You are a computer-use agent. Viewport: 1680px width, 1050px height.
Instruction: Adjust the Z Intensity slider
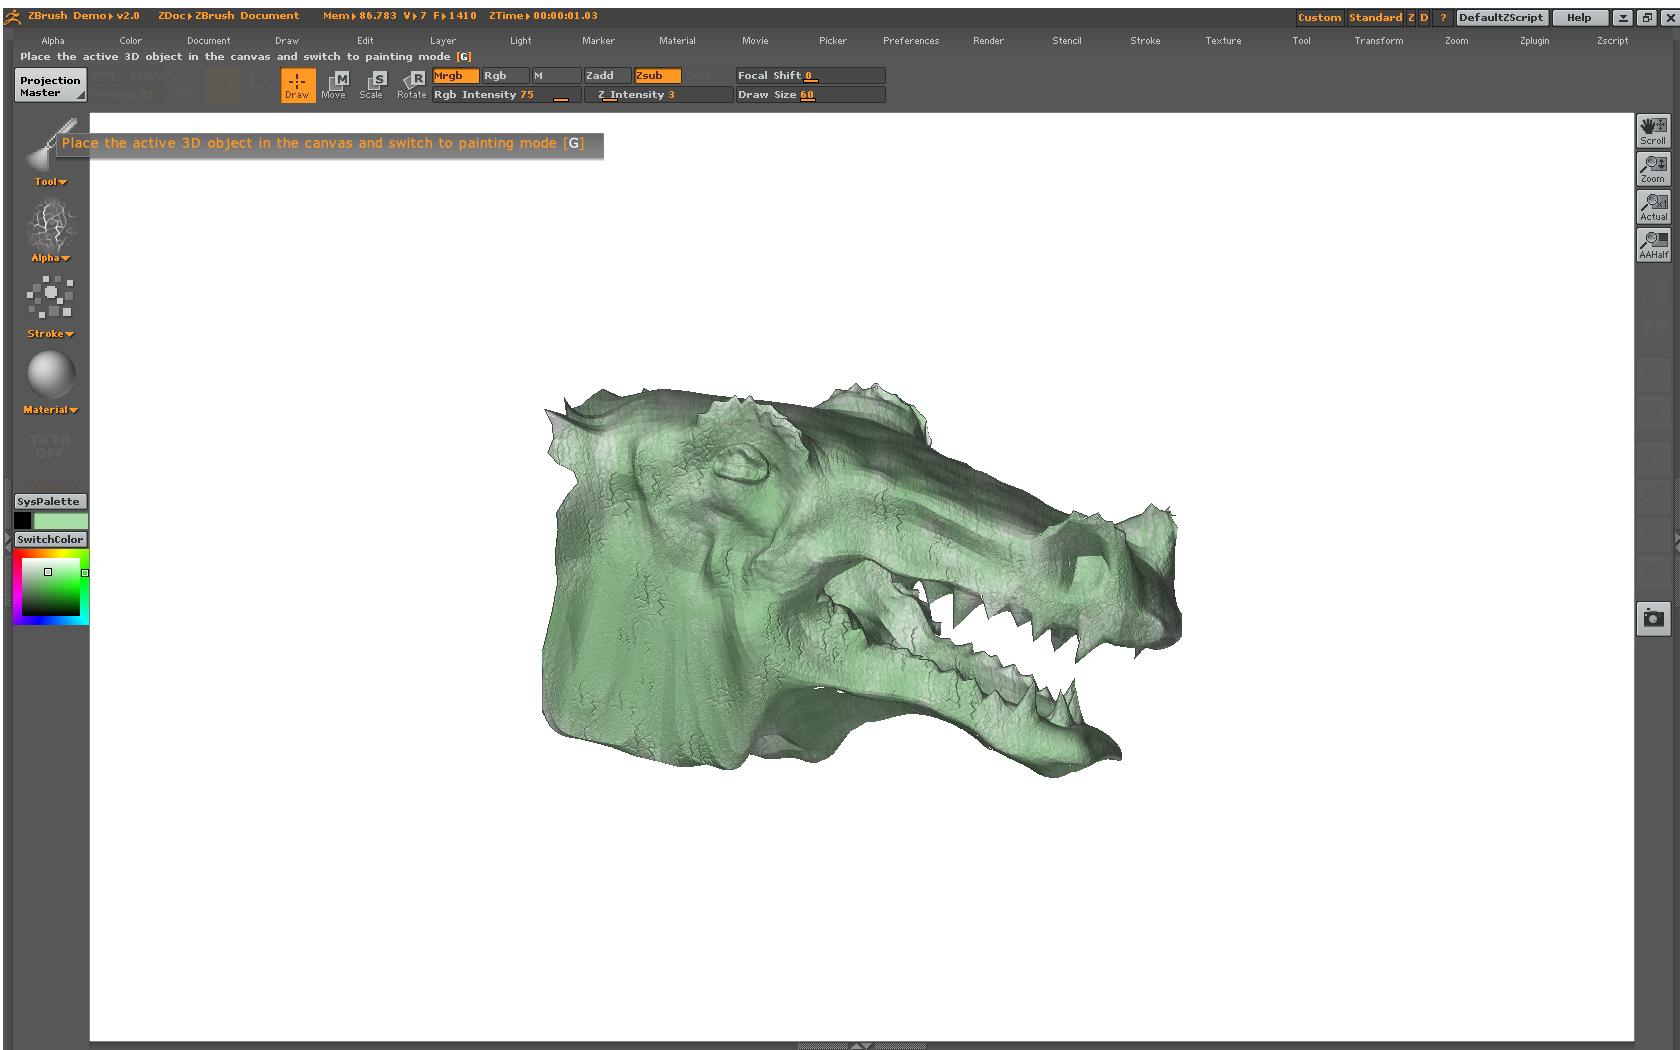658,95
